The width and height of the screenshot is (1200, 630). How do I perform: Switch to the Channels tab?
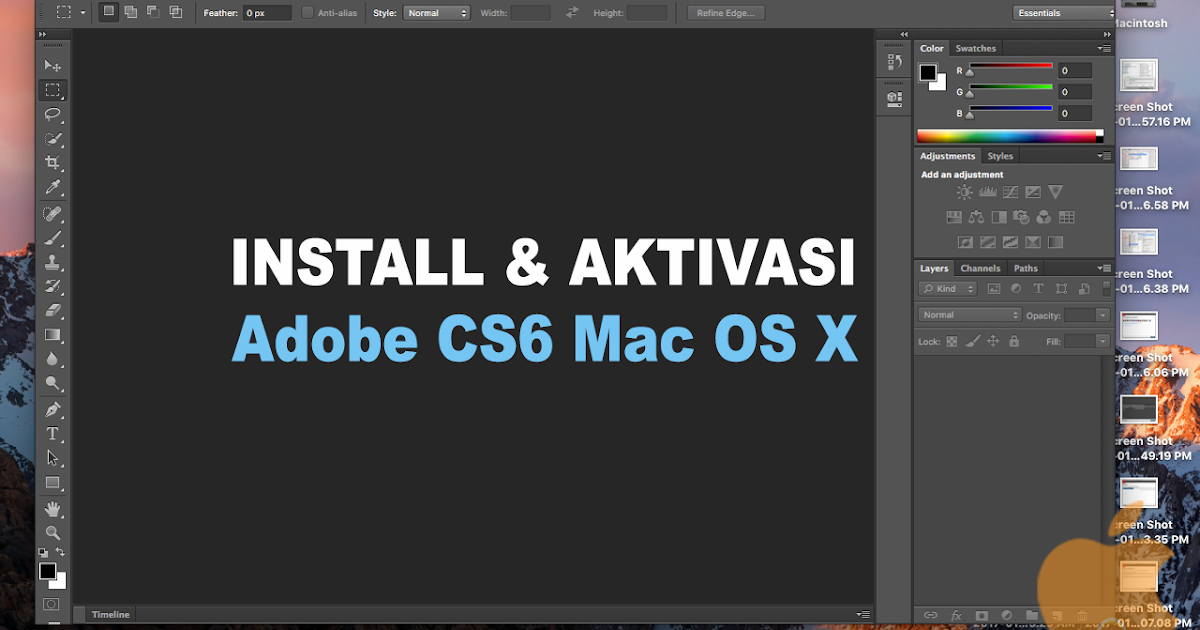tap(980, 267)
